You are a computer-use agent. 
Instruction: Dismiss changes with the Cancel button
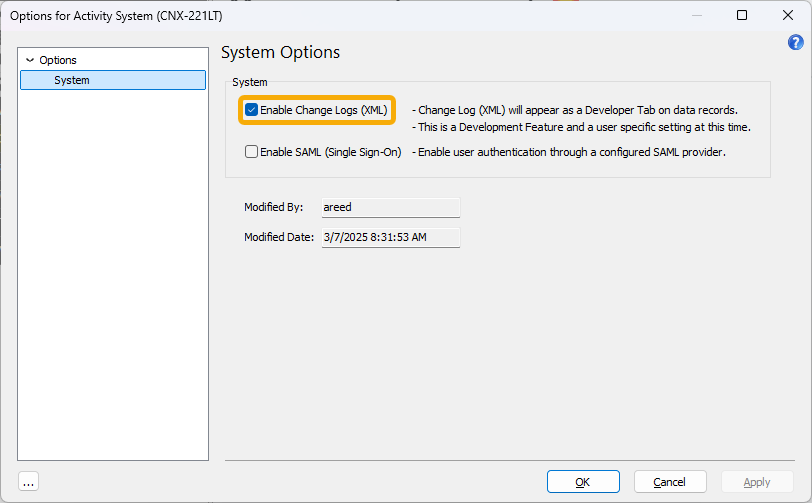[x=670, y=482]
